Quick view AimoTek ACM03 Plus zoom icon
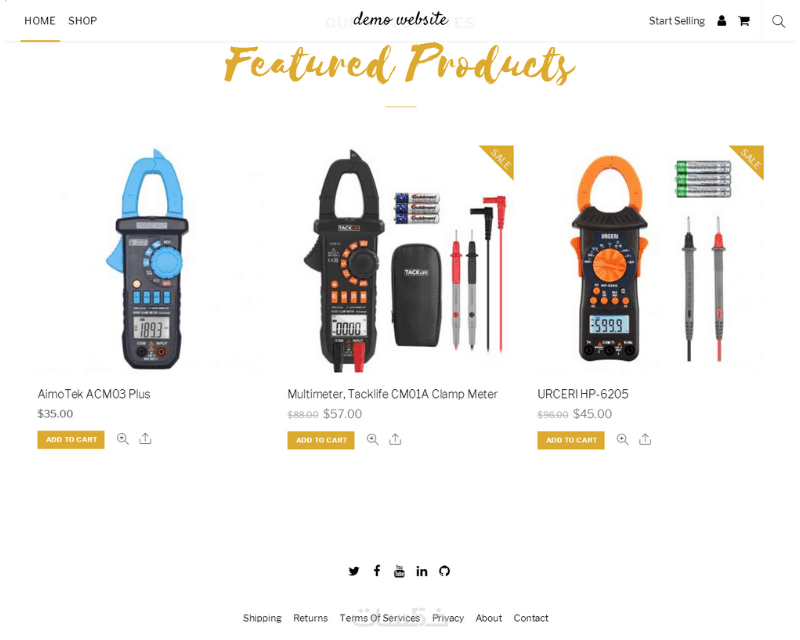Viewport: 800px width, 640px height. coord(122,439)
